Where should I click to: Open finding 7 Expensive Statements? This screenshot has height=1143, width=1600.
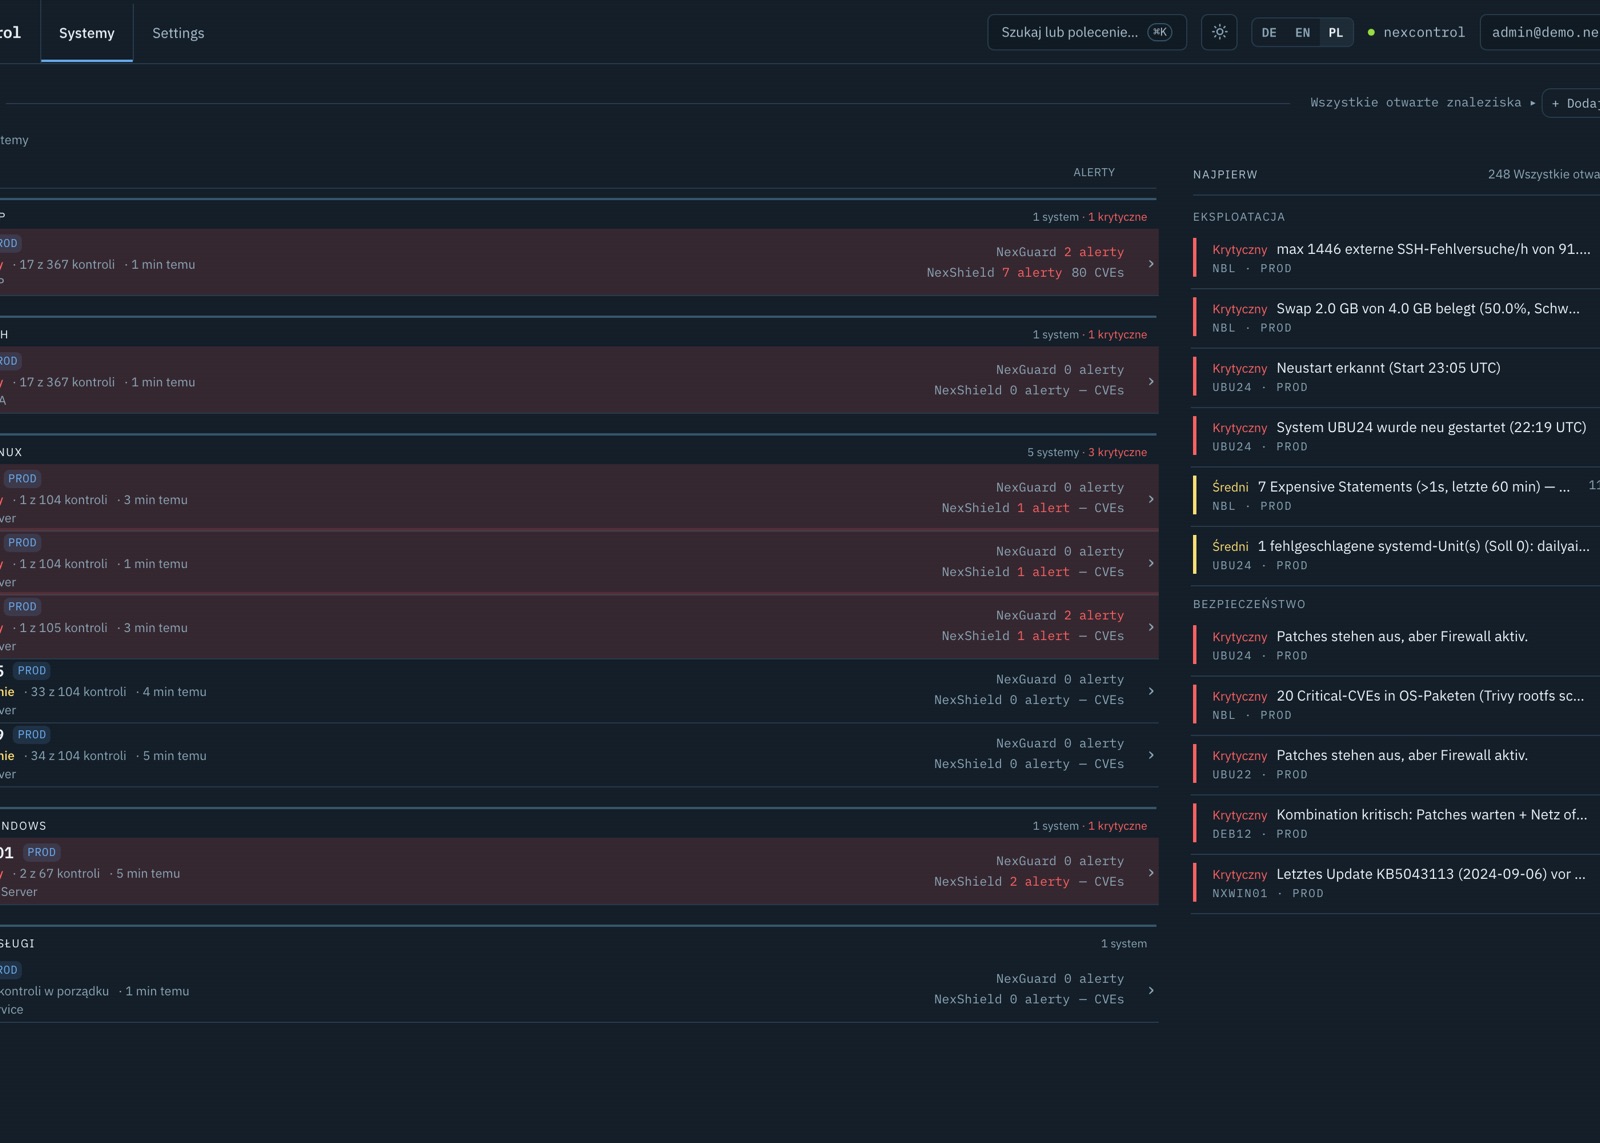[1396, 496]
